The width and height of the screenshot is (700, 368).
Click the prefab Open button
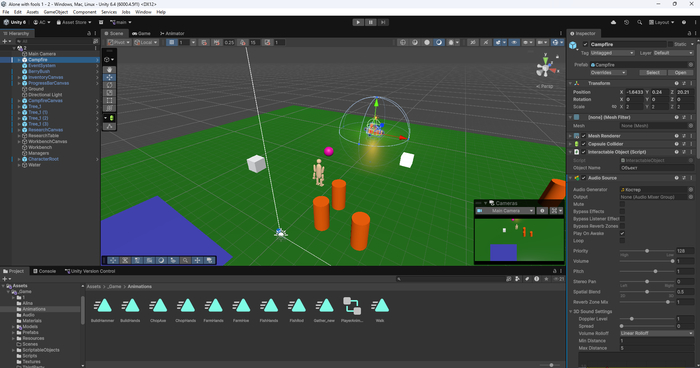[x=680, y=72]
